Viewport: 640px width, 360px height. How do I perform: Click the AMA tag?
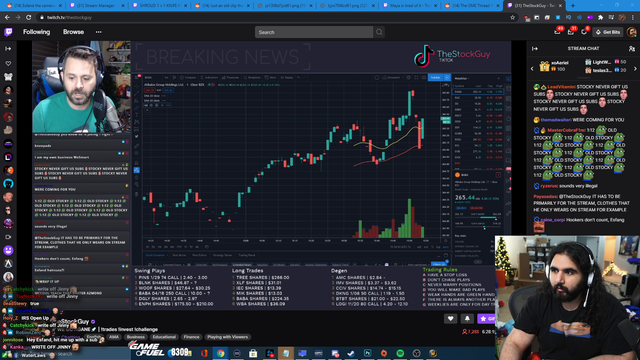coord(114,337)
